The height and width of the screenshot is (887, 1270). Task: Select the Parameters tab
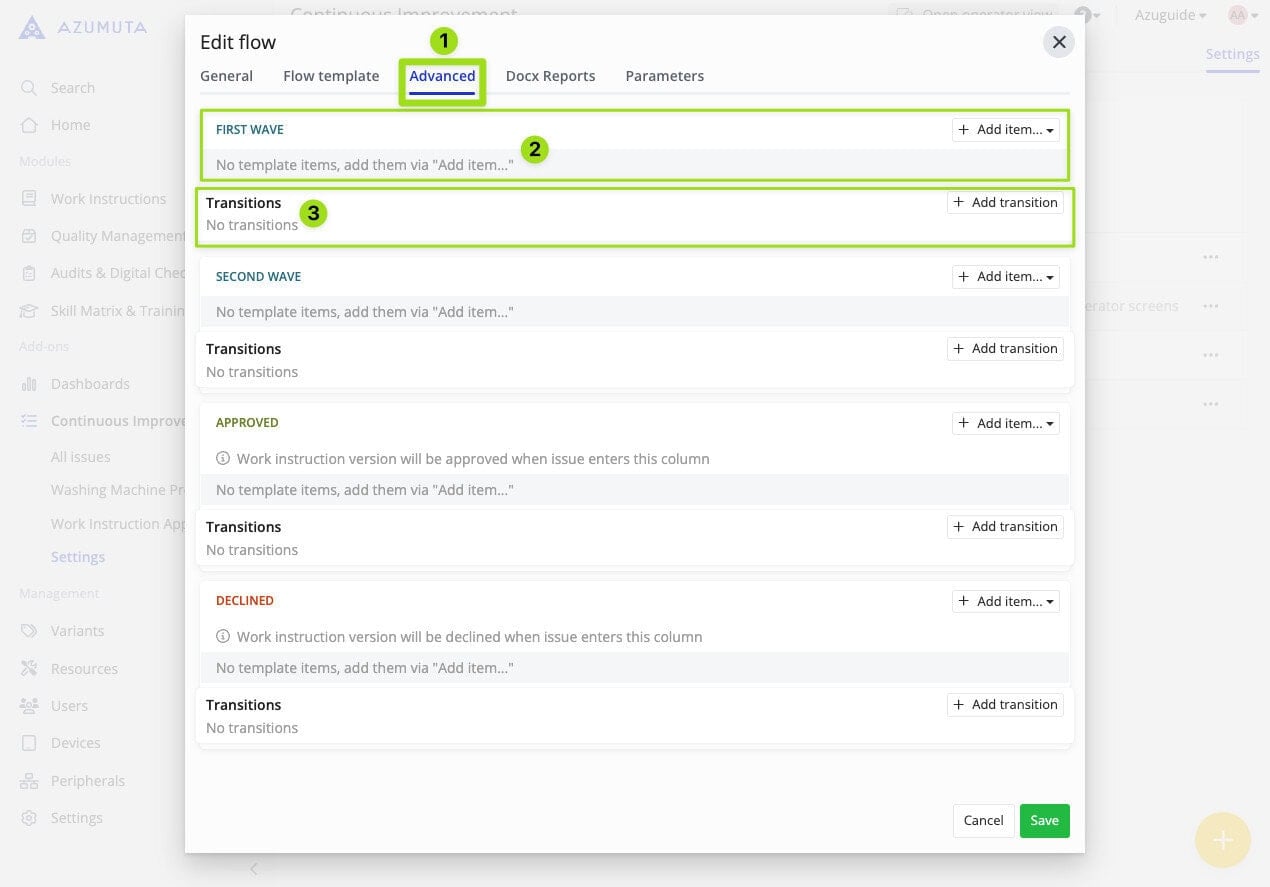coord(664,76)
